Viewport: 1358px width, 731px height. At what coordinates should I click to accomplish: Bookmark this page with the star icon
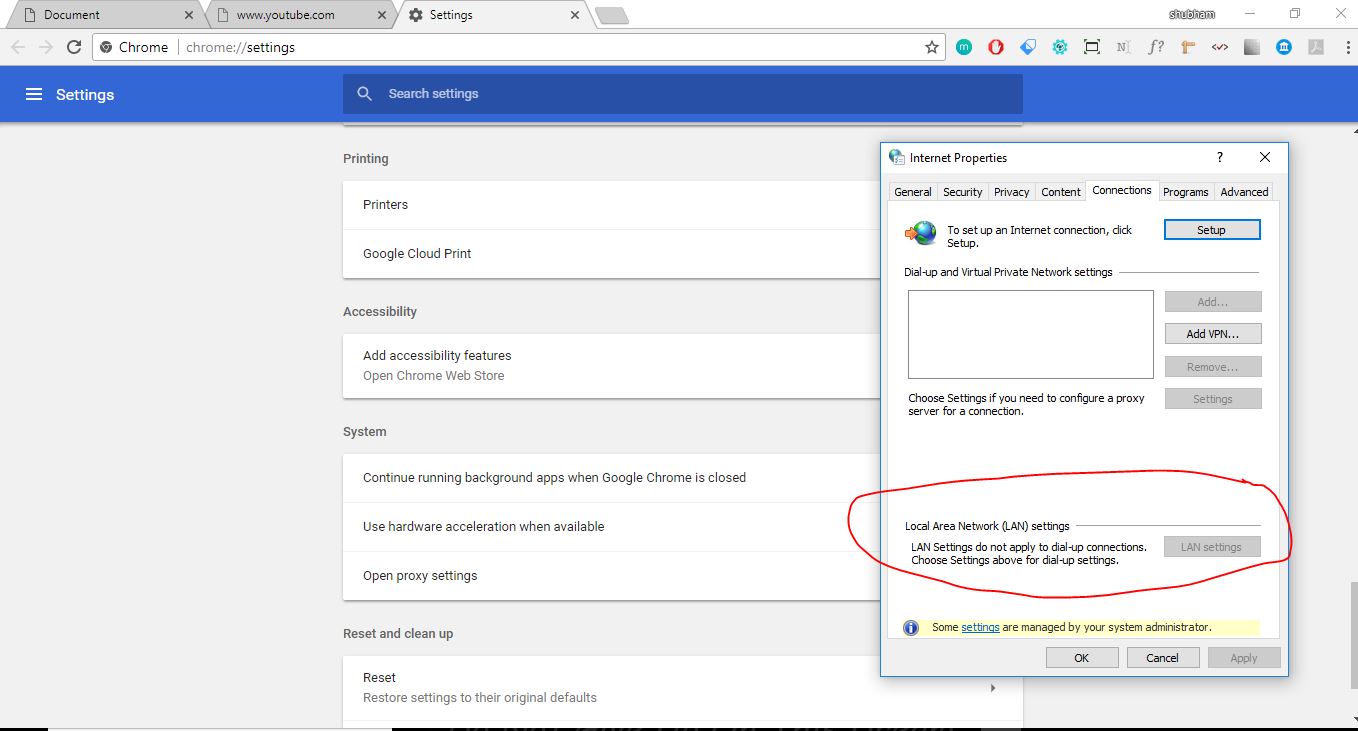(932, 47)
